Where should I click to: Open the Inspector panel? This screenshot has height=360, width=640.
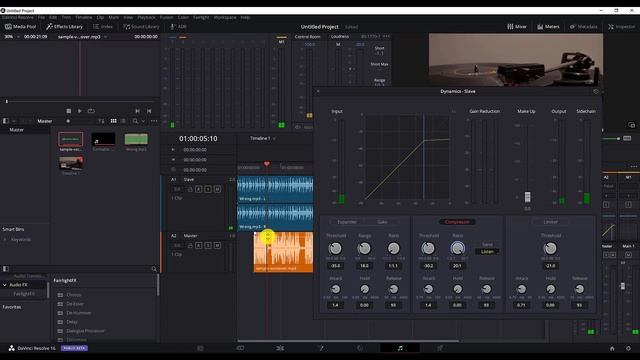coord(621,27)
